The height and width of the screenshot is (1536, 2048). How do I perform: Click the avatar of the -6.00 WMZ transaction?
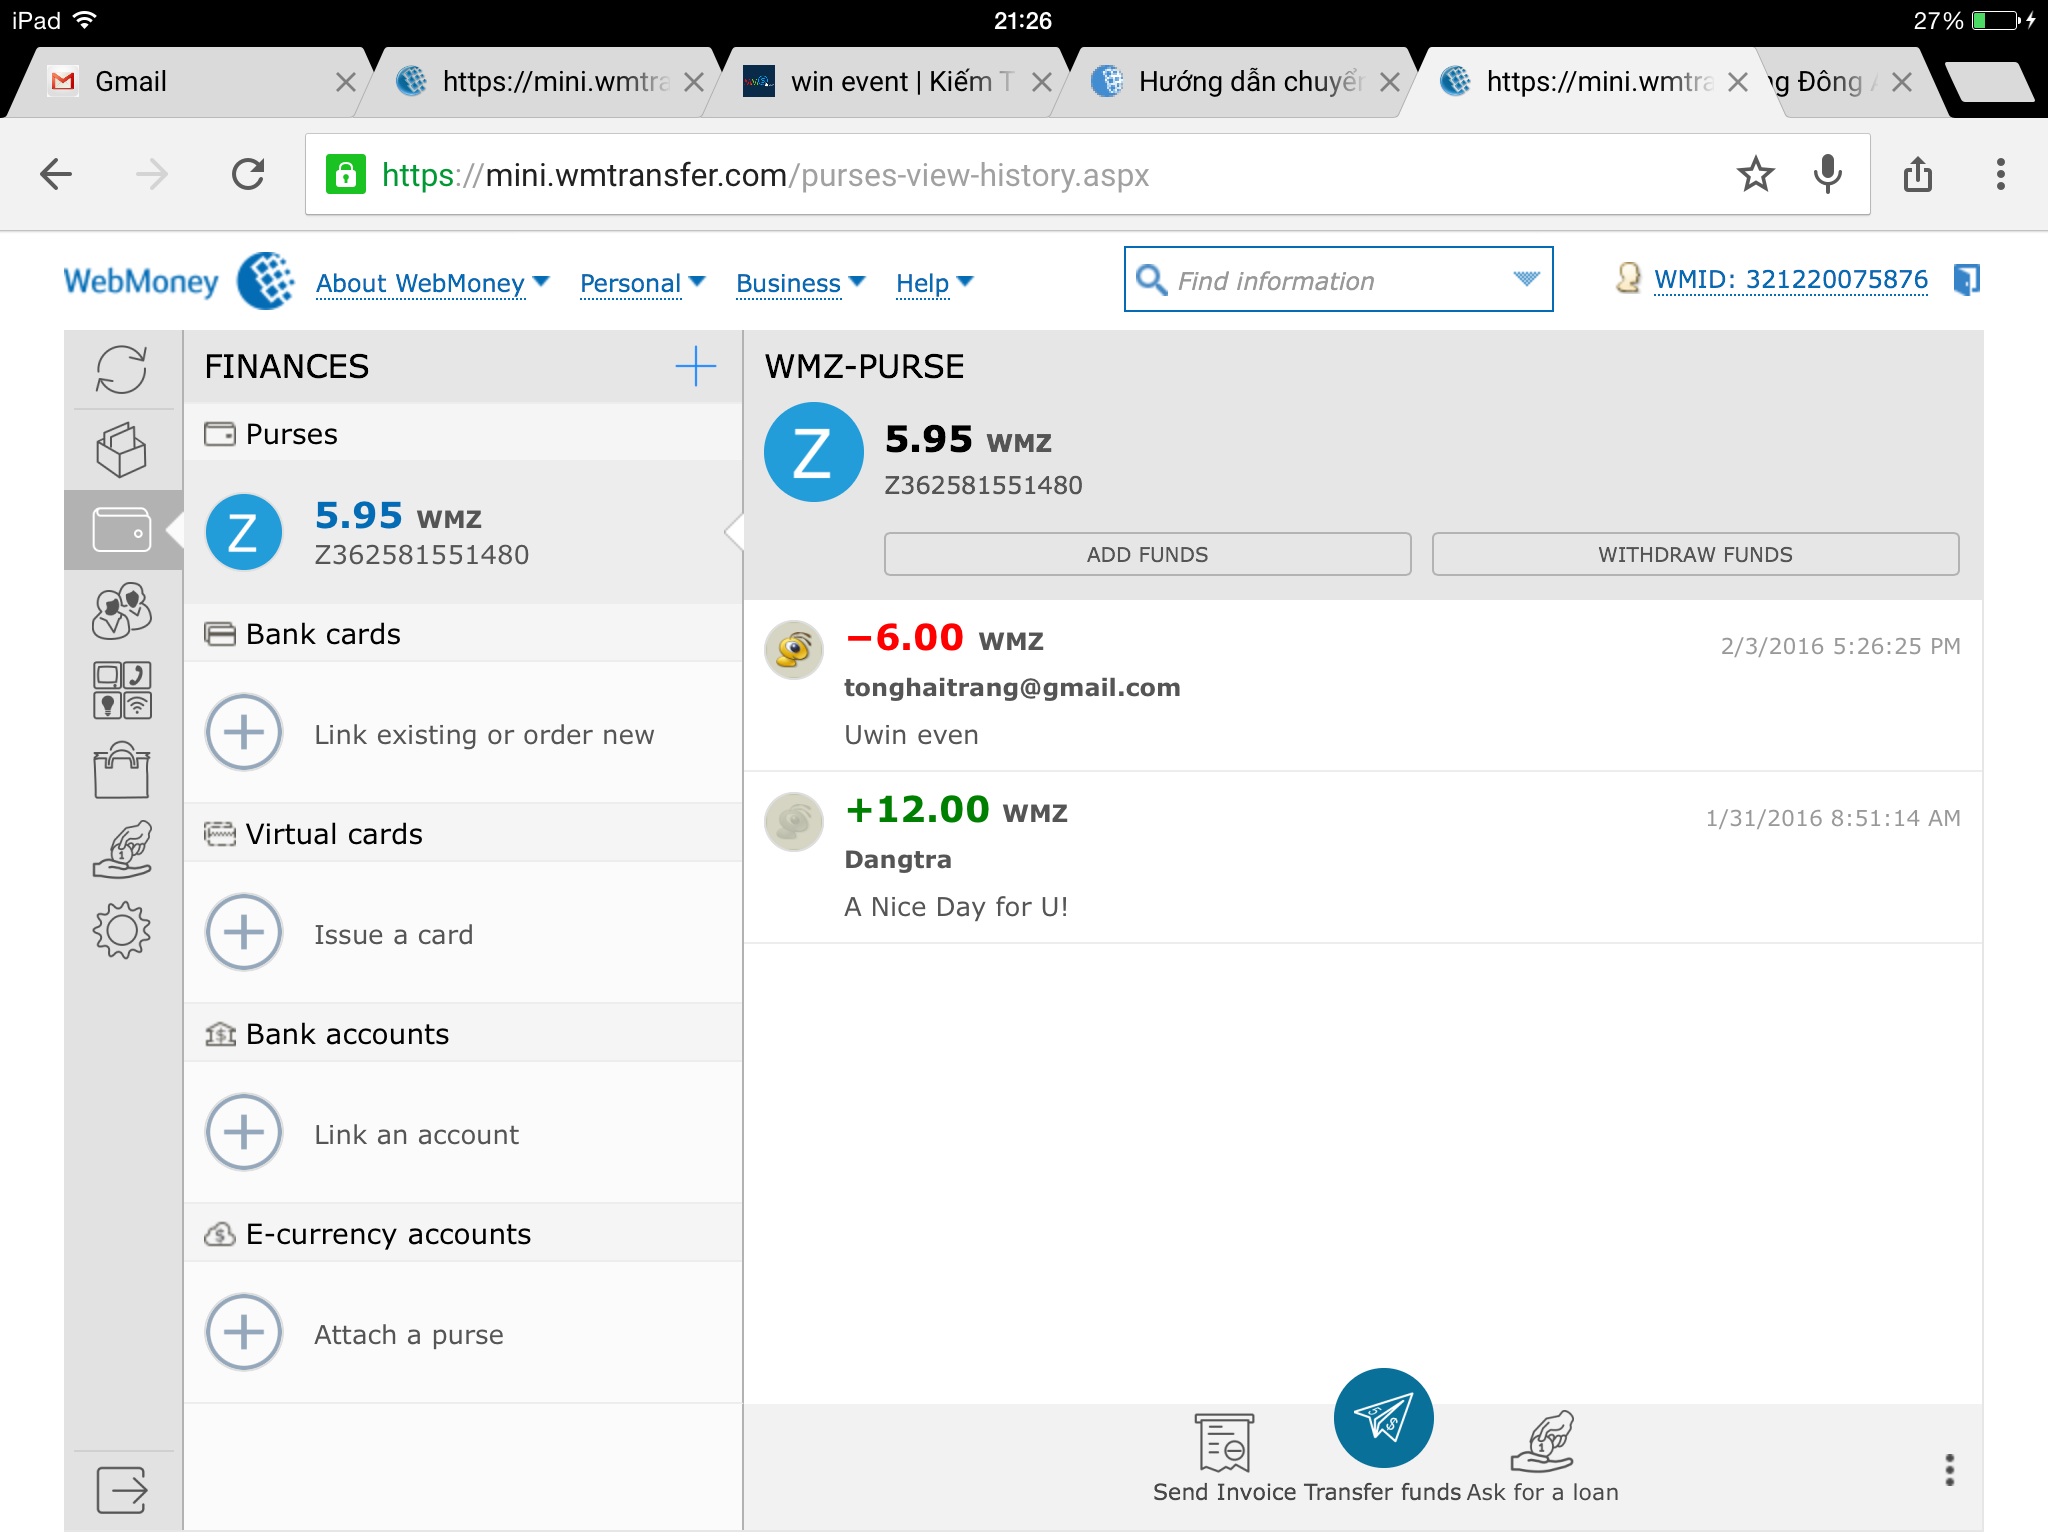[794, 650]
